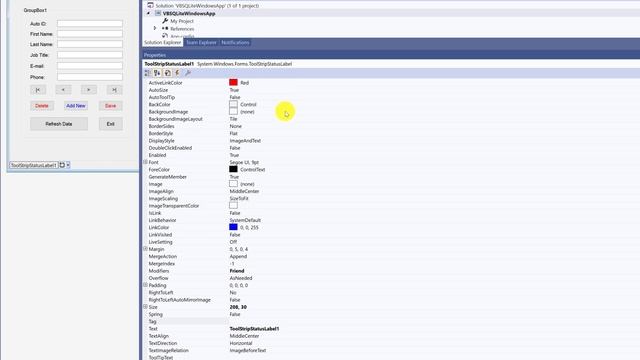
Task: Click the next-record navigation button
Action: [89, 90]
